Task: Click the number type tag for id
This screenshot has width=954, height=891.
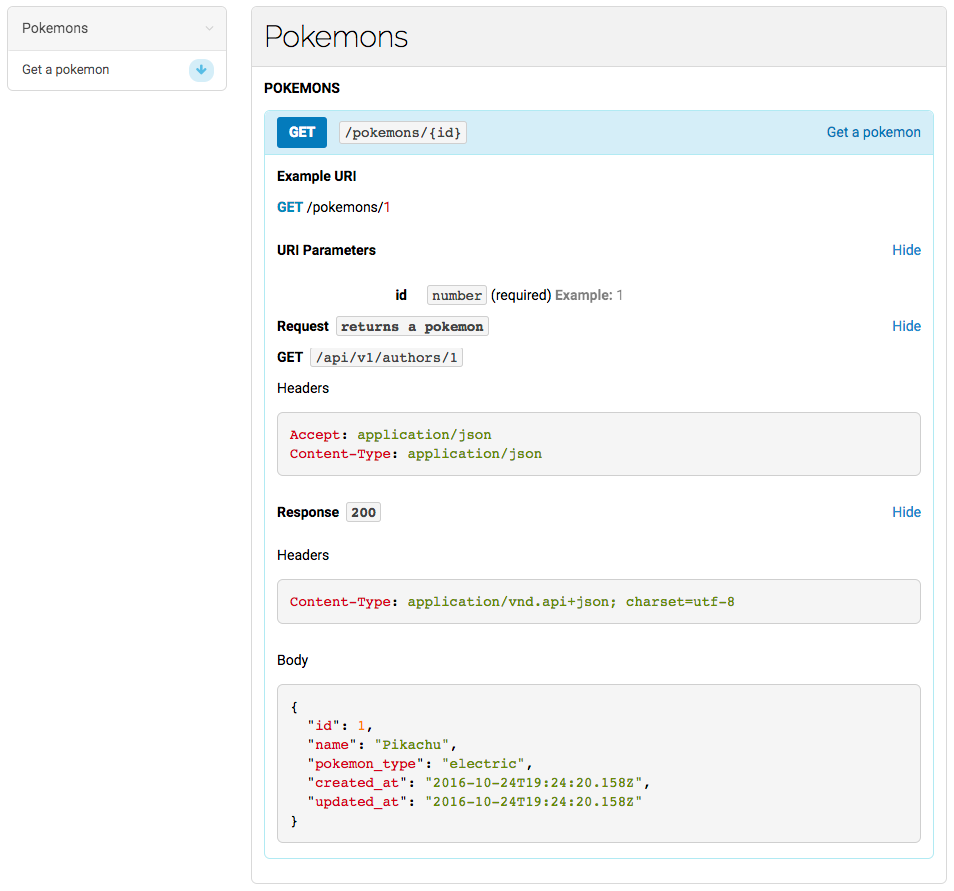Action: (457, 295)
